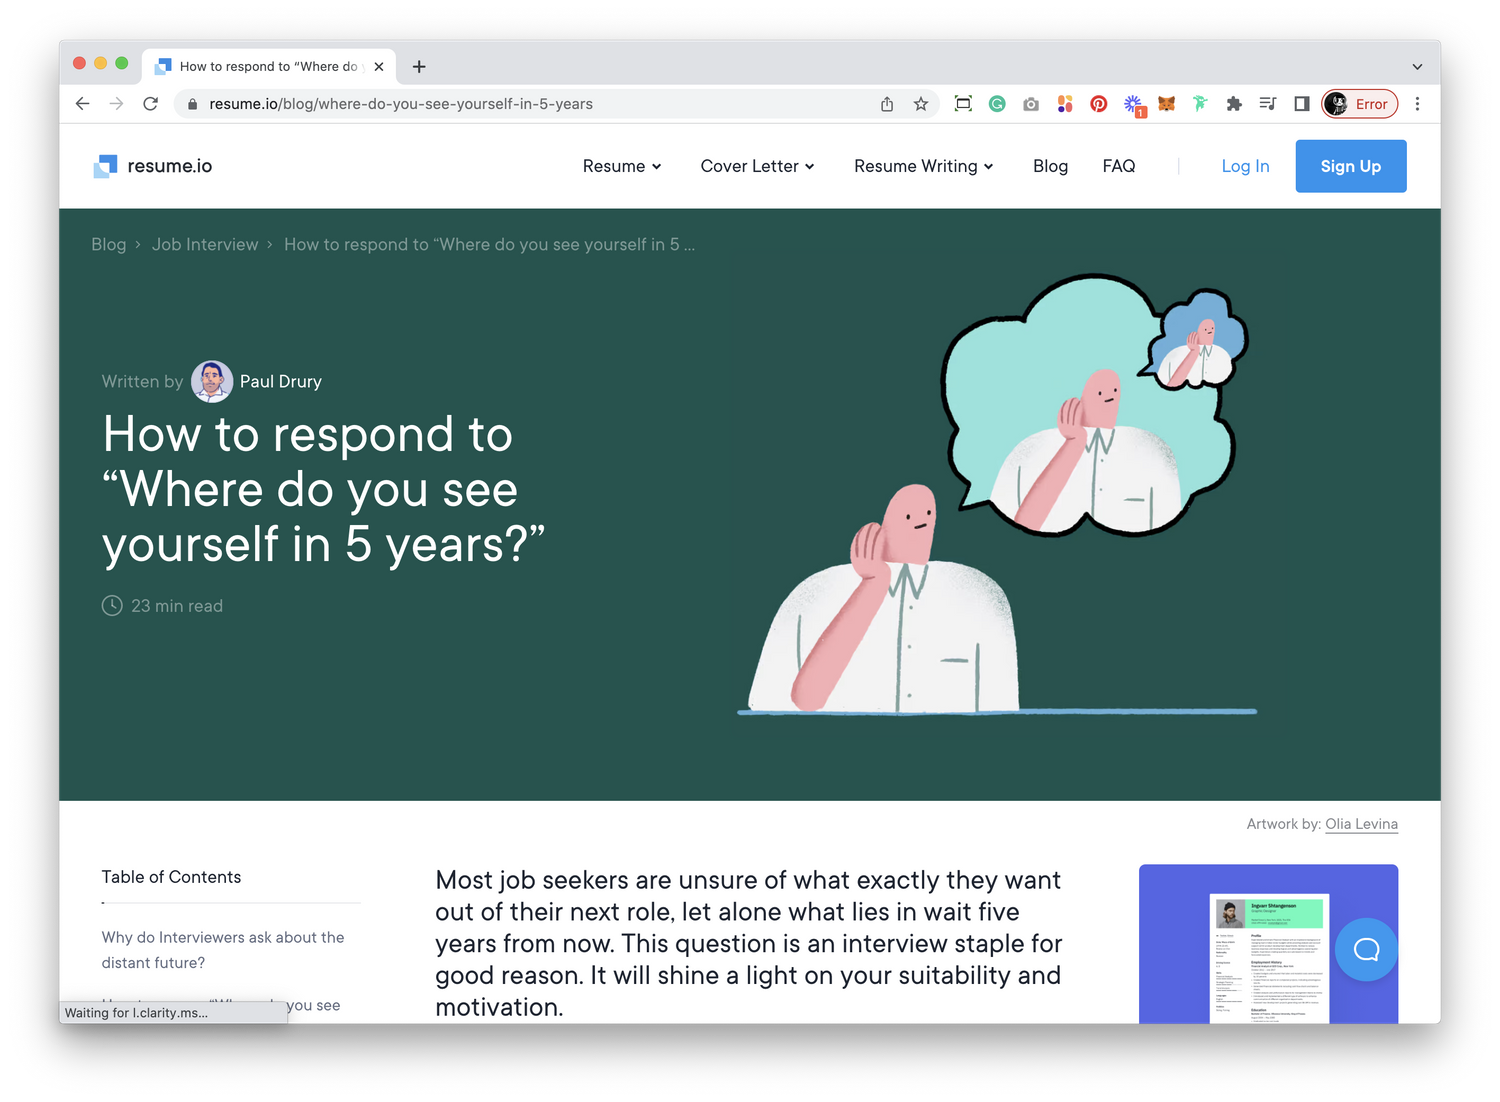Open the Blog menu item
Screen dimensions: 1500x1102
pos(1050,166)
